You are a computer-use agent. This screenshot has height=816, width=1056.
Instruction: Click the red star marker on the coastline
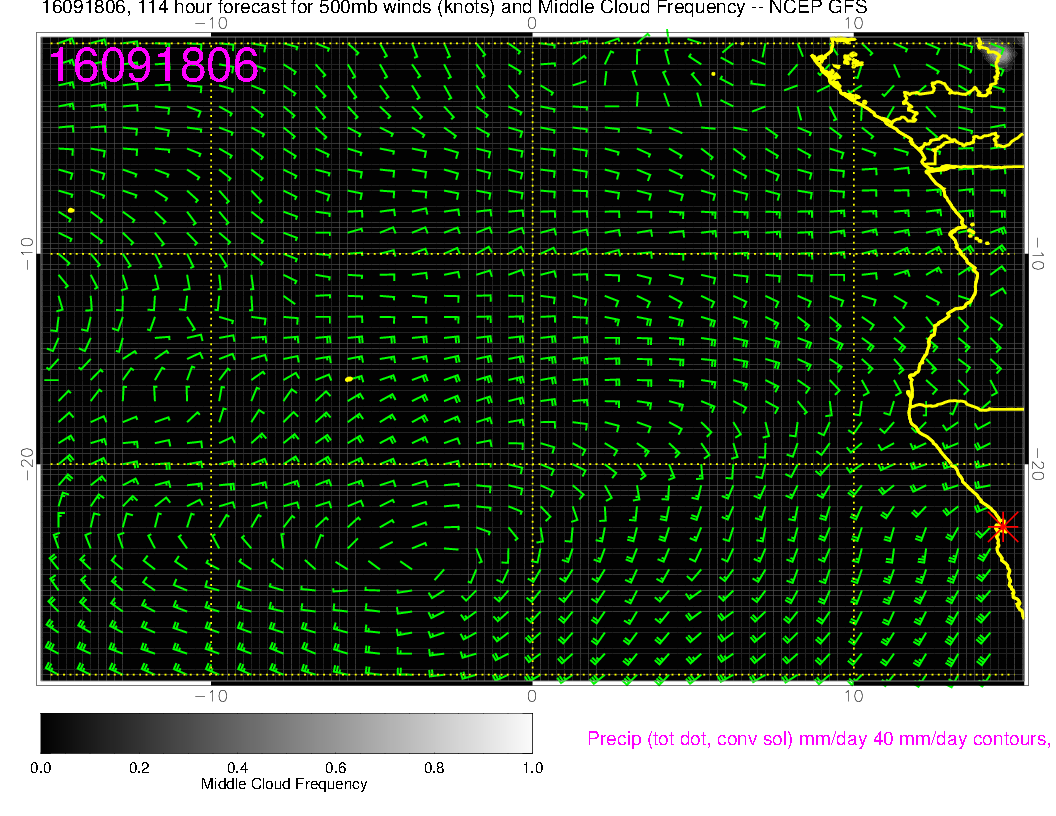point(1003,526)
